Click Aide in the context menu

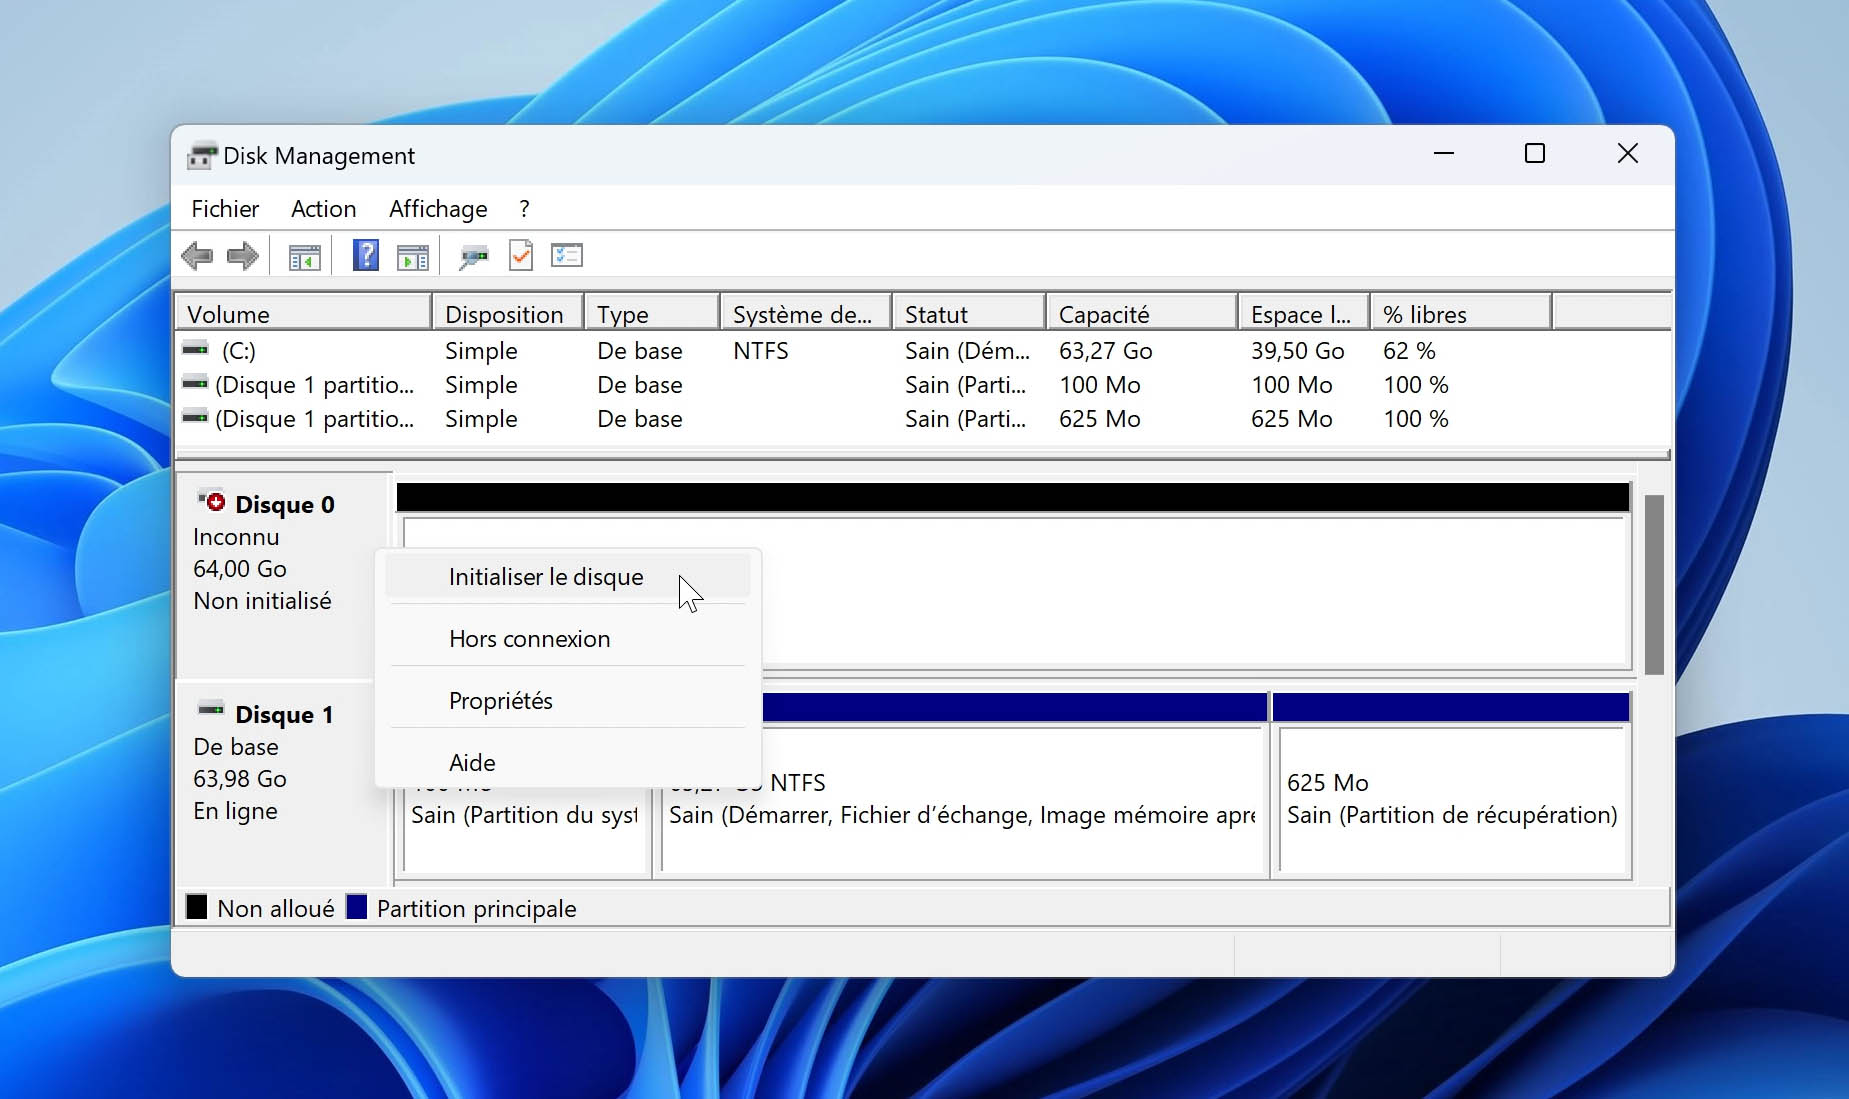point(567,763)
